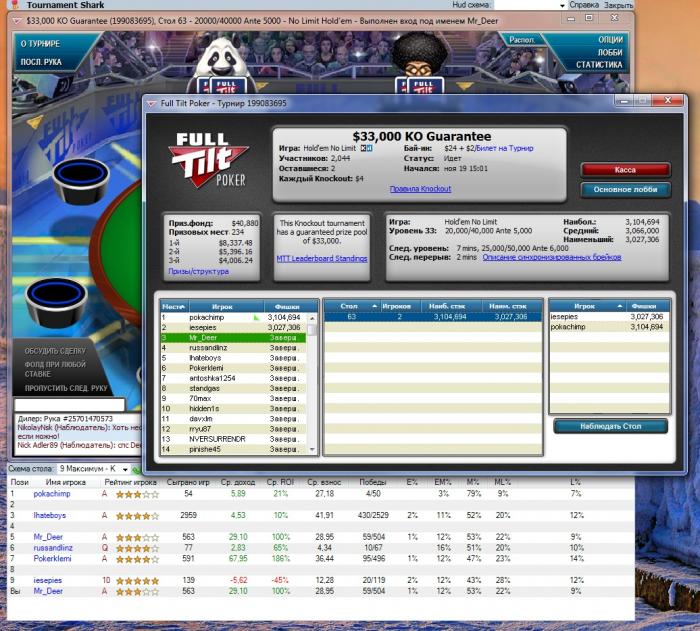Open ПОСЛ. РУКА on the poker table
The width and height of the screenshot is (700, 631).
click(x=41, y=62)
